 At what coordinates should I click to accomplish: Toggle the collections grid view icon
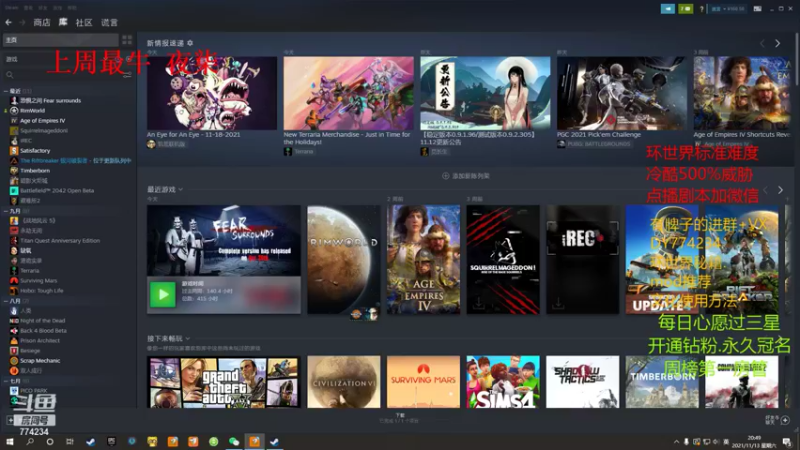click(127, 40)
